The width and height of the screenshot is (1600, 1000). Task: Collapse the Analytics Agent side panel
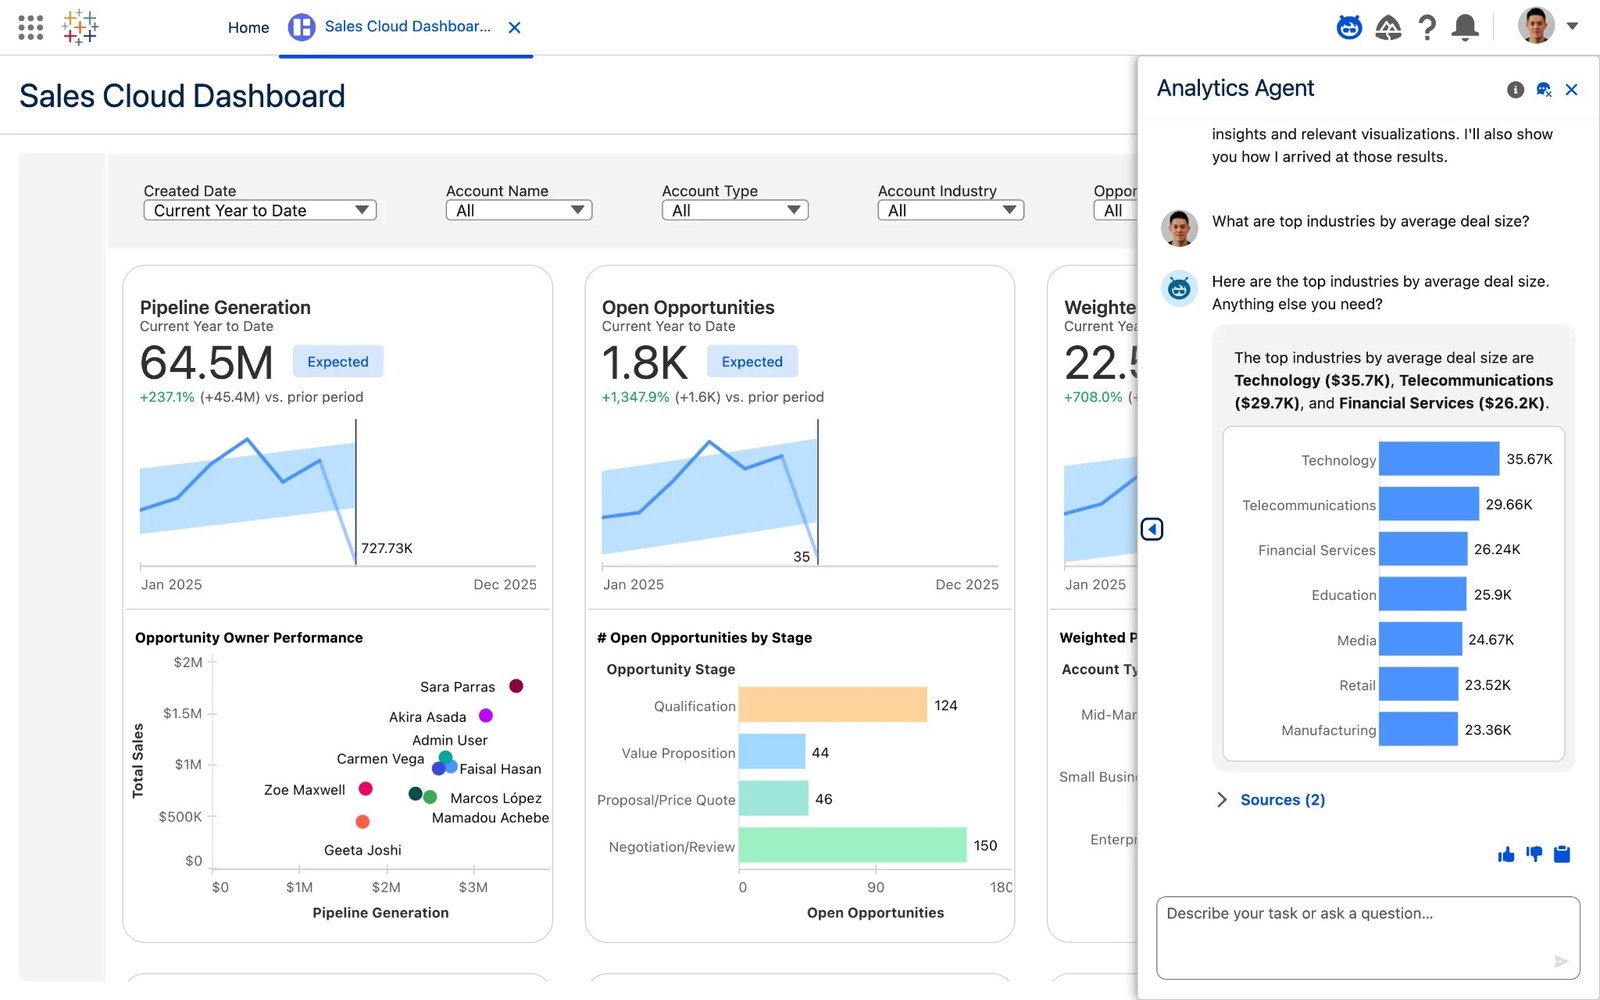coord(1152,529)
